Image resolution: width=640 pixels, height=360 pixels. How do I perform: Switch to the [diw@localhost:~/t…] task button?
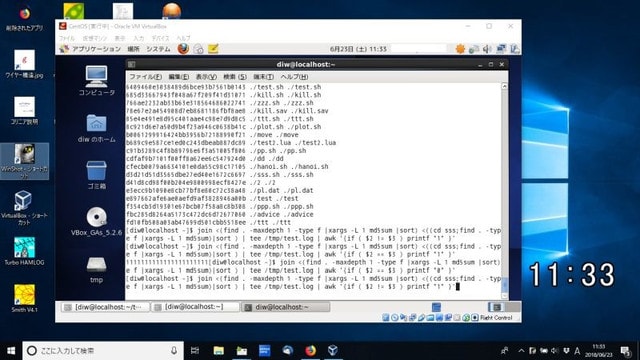click(105, 307)
